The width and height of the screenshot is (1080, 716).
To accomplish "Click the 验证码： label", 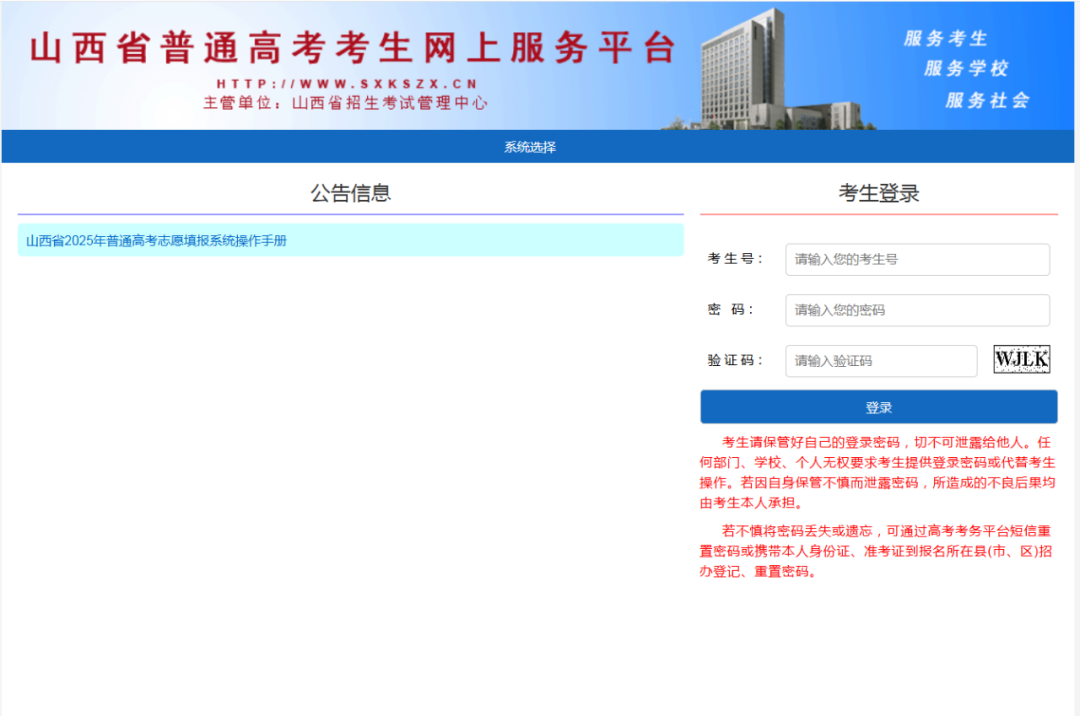I will coord(735,360).
